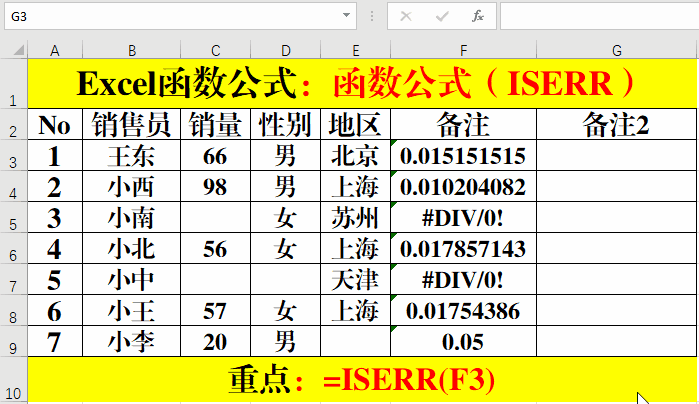Click region cell '苏州'

click(x=355, y=217)
